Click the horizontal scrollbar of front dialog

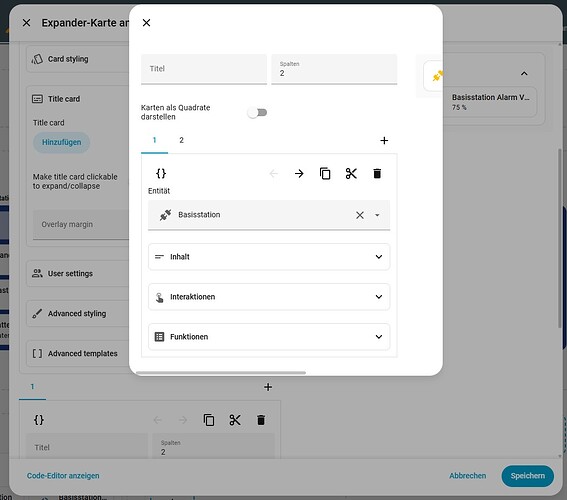point(221,372)
